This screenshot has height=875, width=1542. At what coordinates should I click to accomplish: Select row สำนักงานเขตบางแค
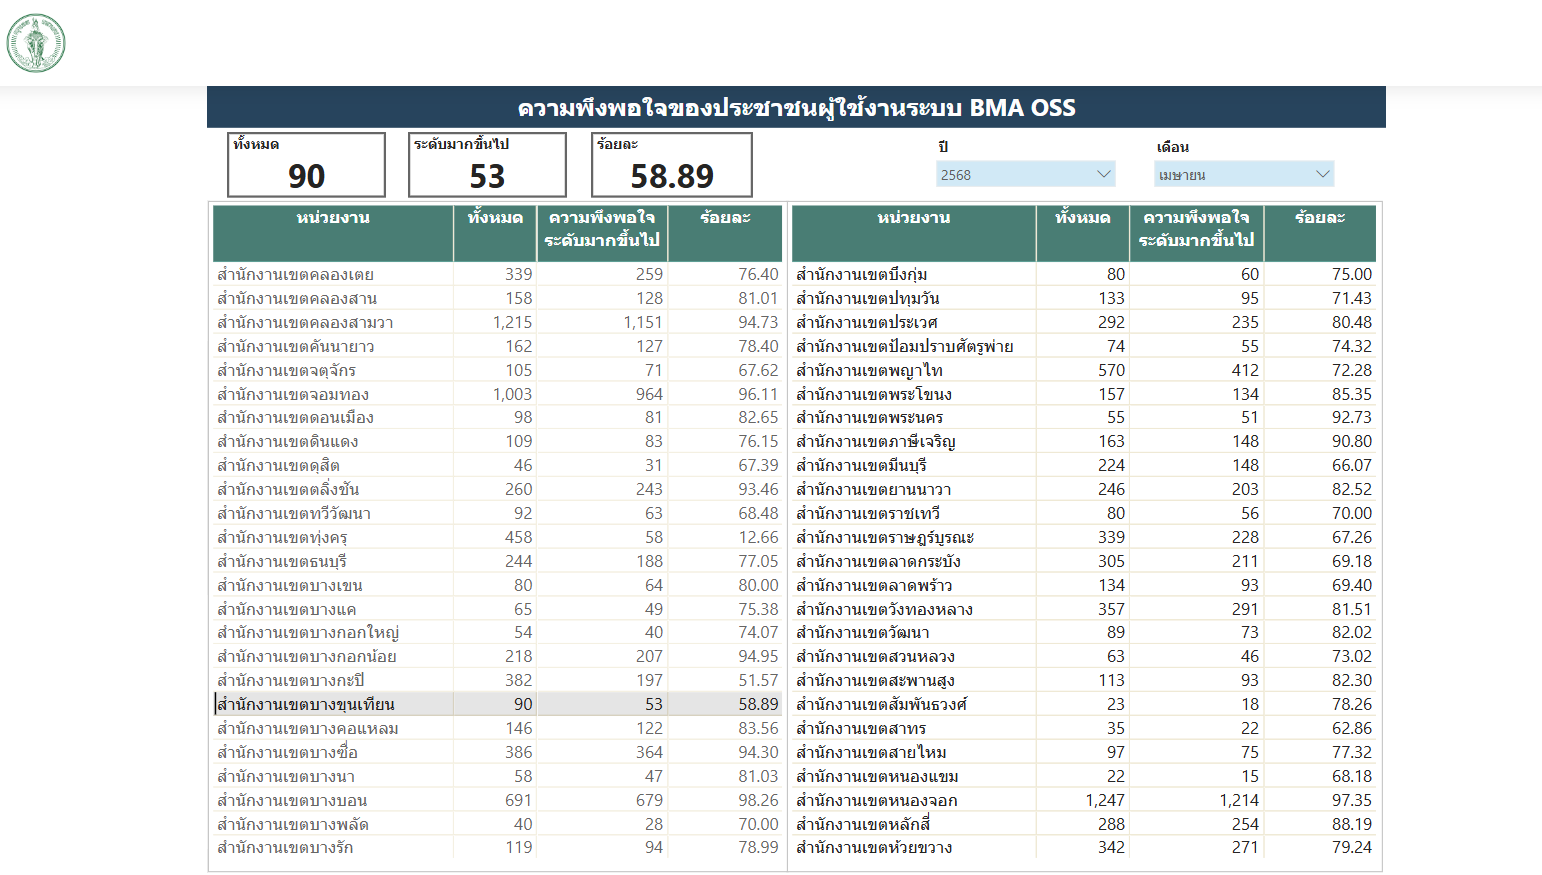(x=497, y=609)
